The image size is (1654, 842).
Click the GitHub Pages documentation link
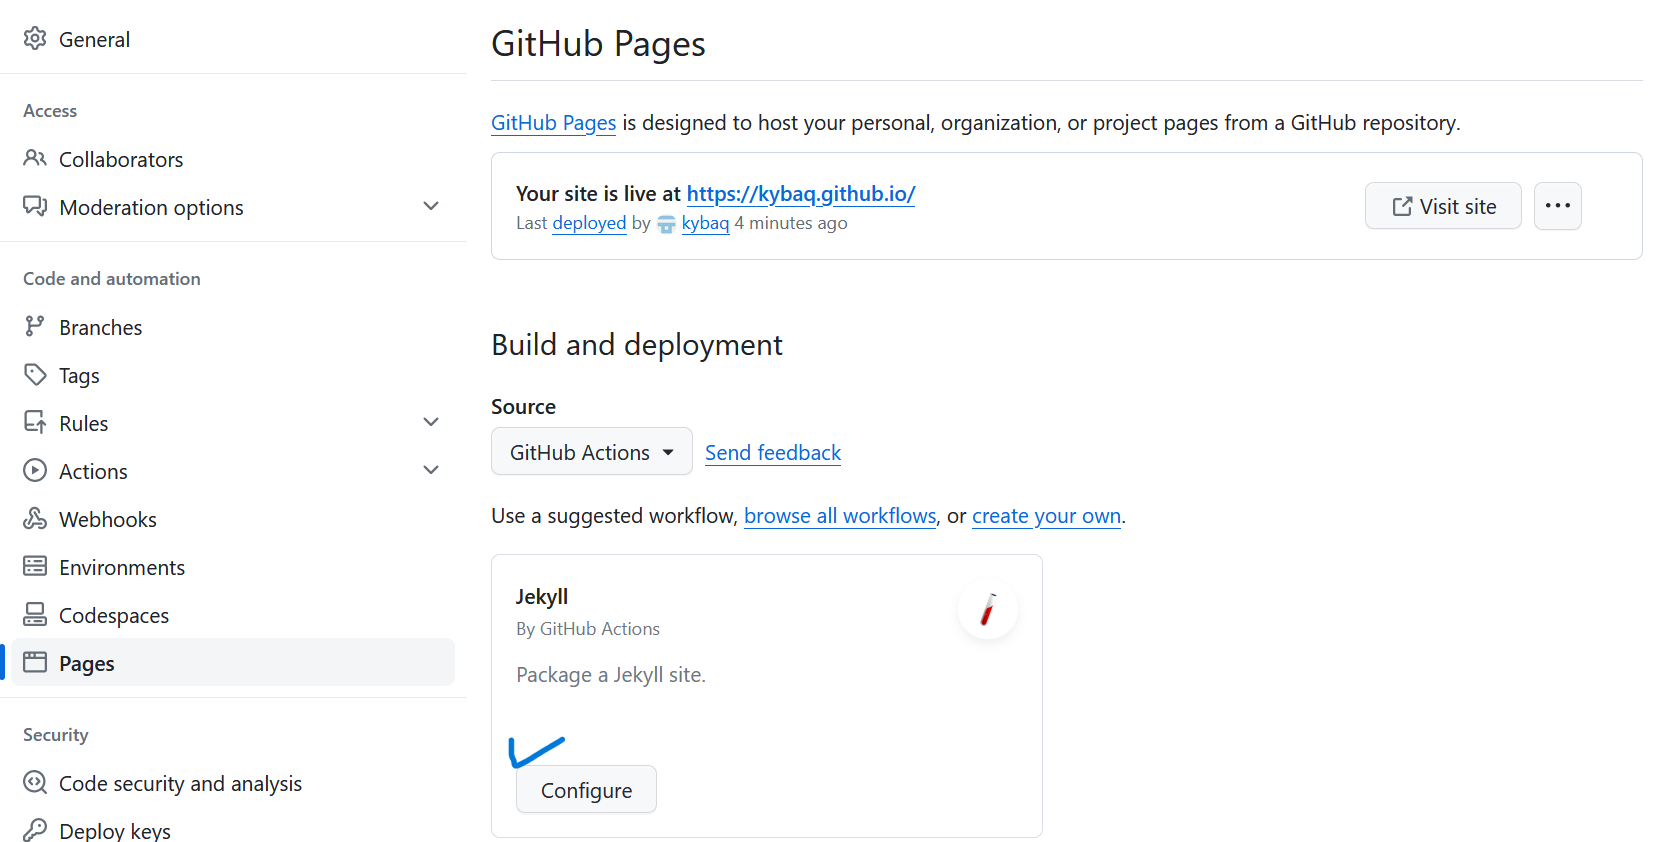point(553,123)
